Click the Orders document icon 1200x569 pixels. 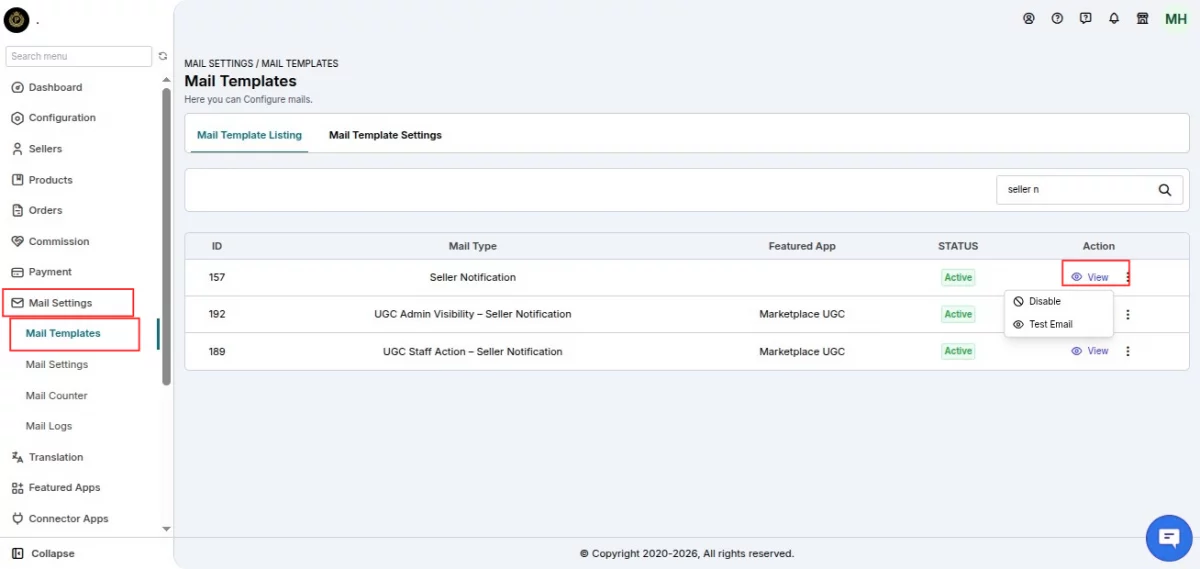click(17, 211)
